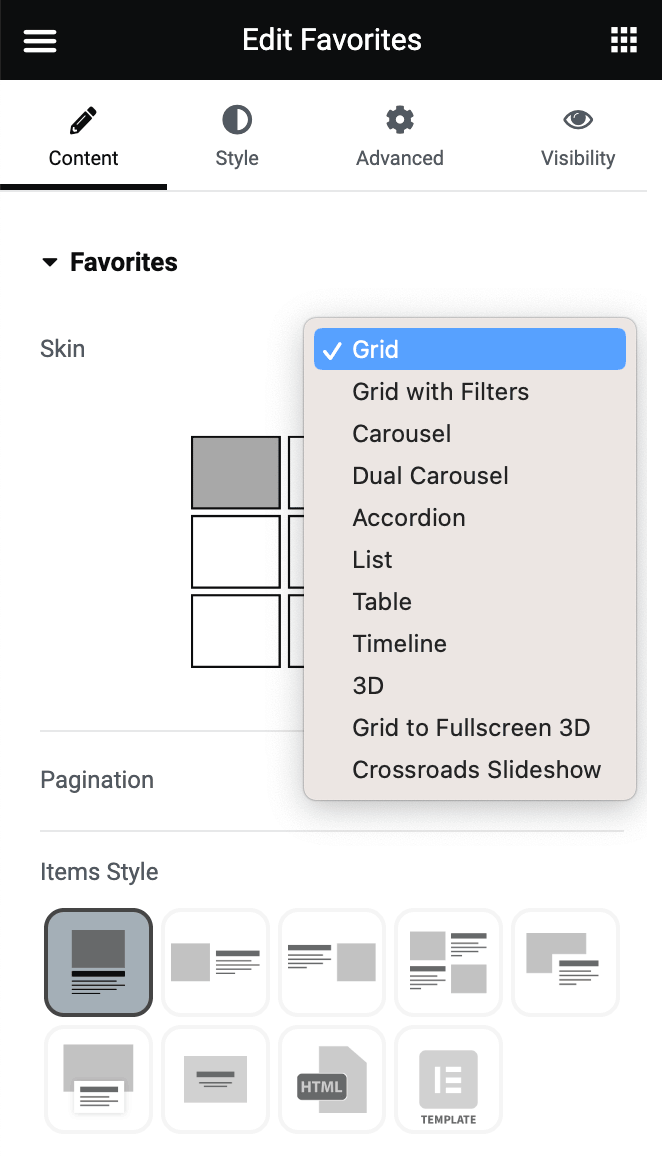Screen dimensions: 662x1156
Task: Choose text-left image-right items style
Action: (x=332, y=962)
